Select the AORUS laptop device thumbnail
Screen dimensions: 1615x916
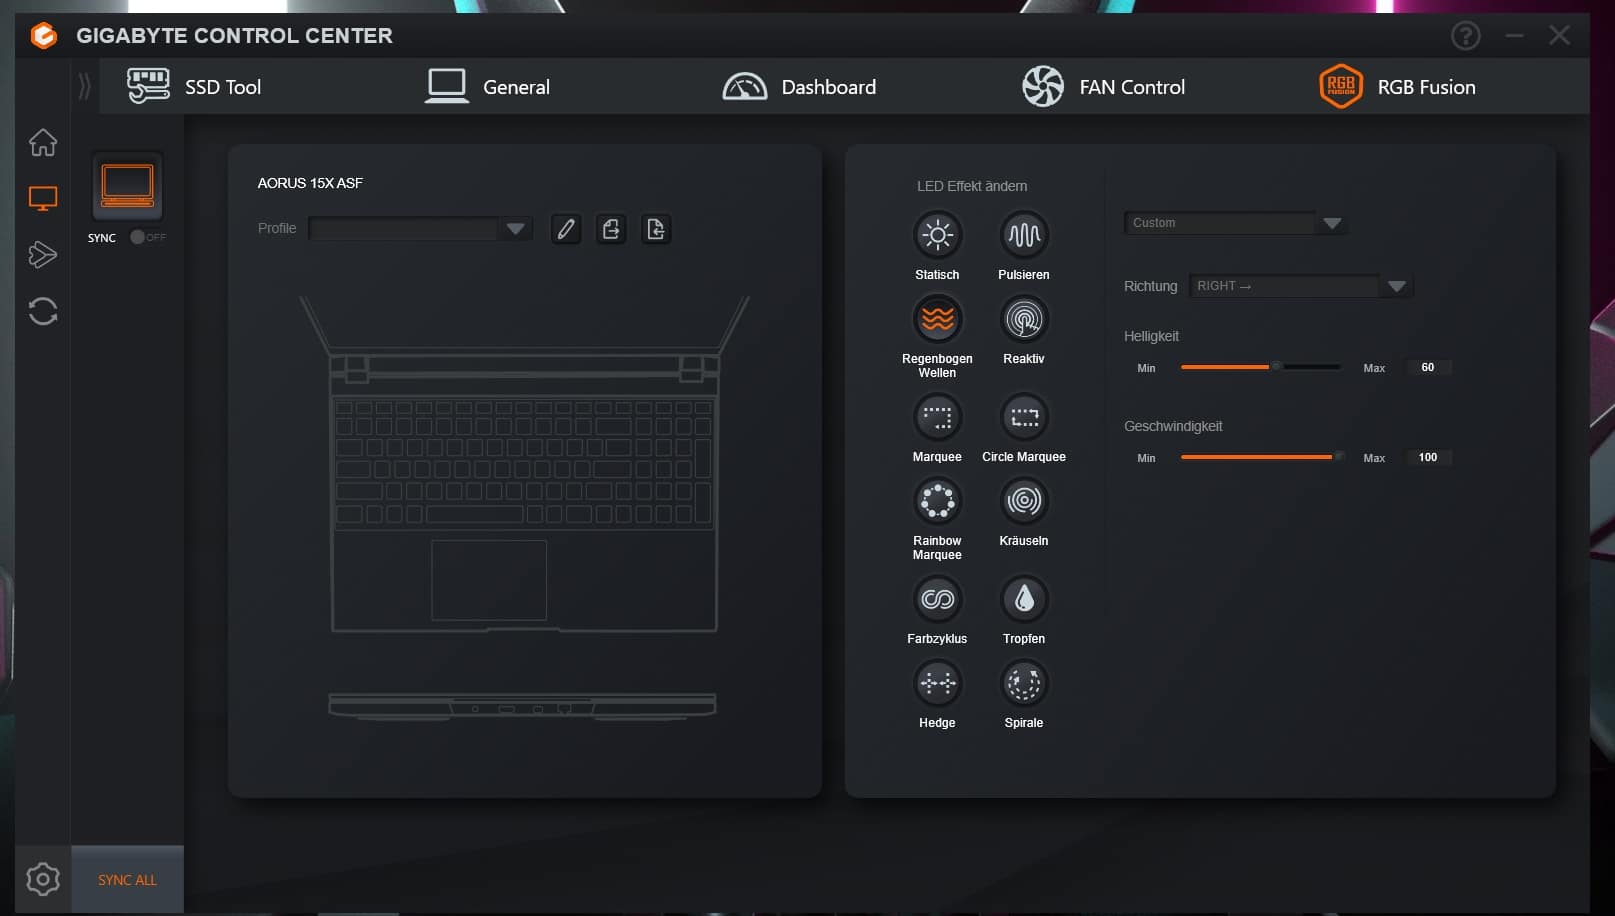(x=127, y=186)
